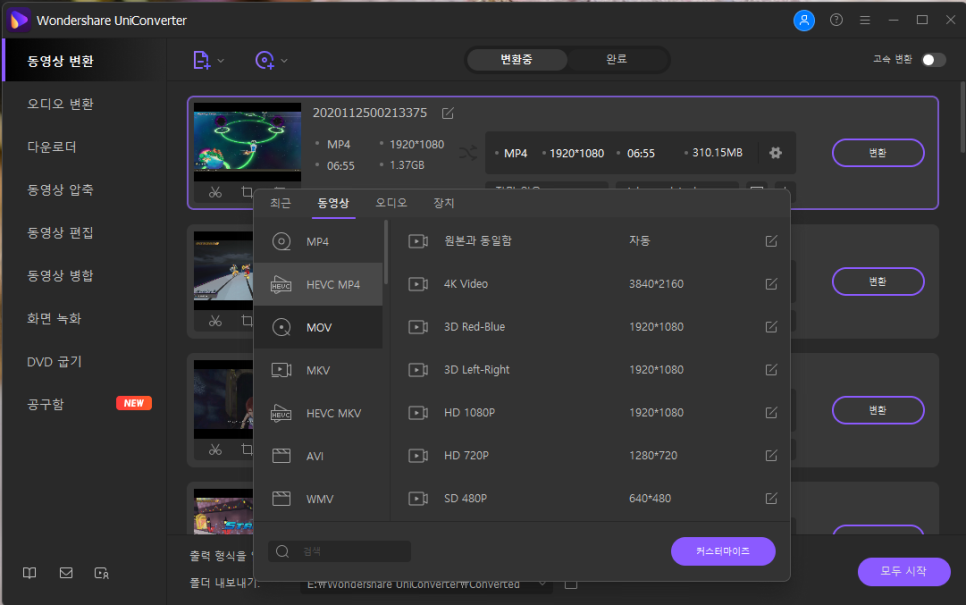Switch to the 완료 tab

[617, 60]
